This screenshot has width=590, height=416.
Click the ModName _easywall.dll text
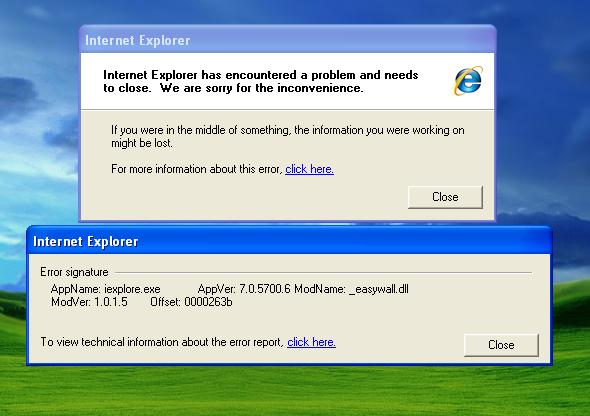tap(351, 289)
